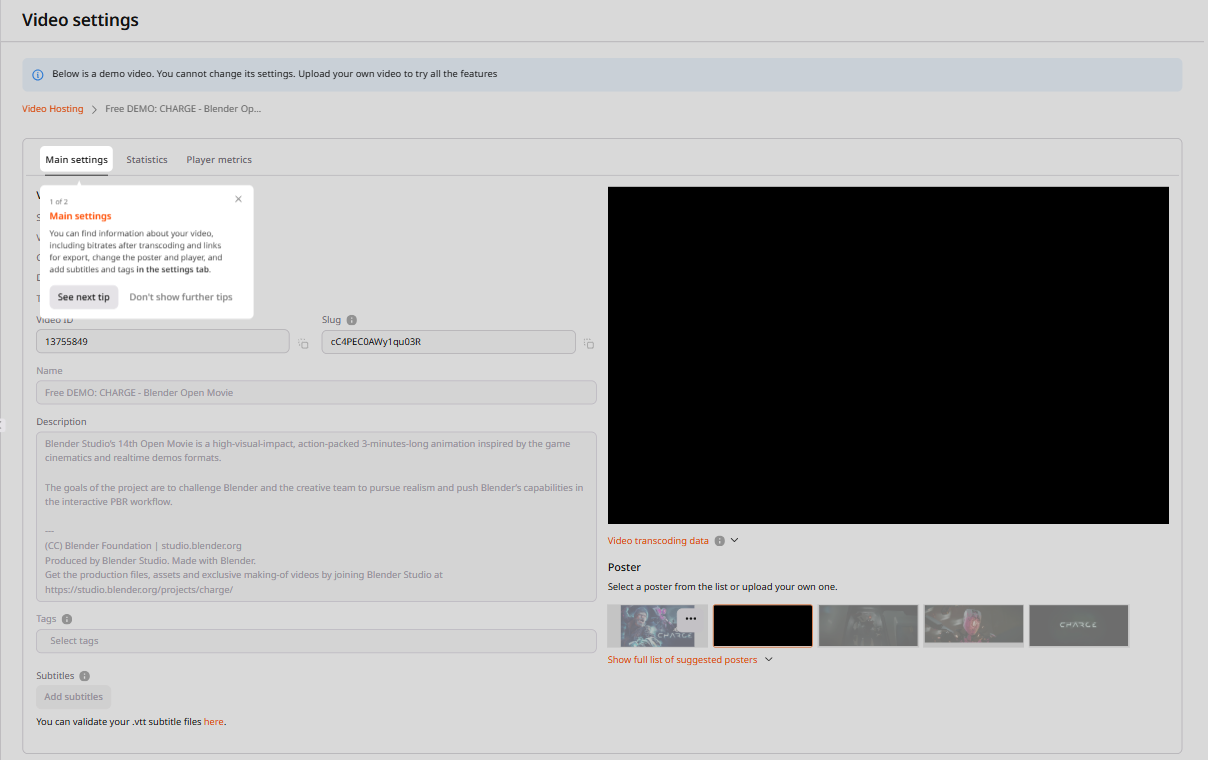The width and height of the screenshot is (1208, 760).
Task: Click the Slug info icon
Action: pos(352,321)
